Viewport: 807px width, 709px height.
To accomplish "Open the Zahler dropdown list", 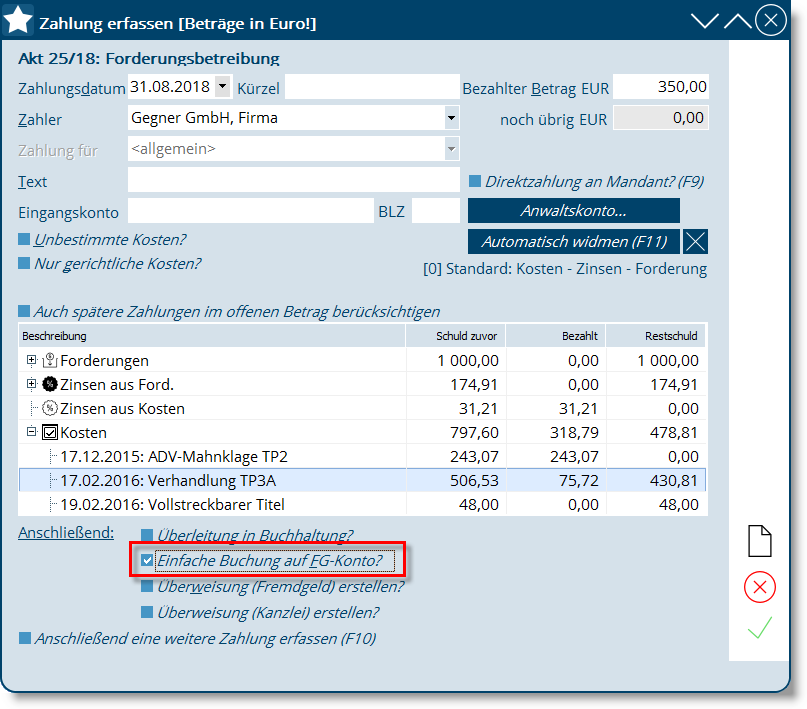I will [450, 118].
